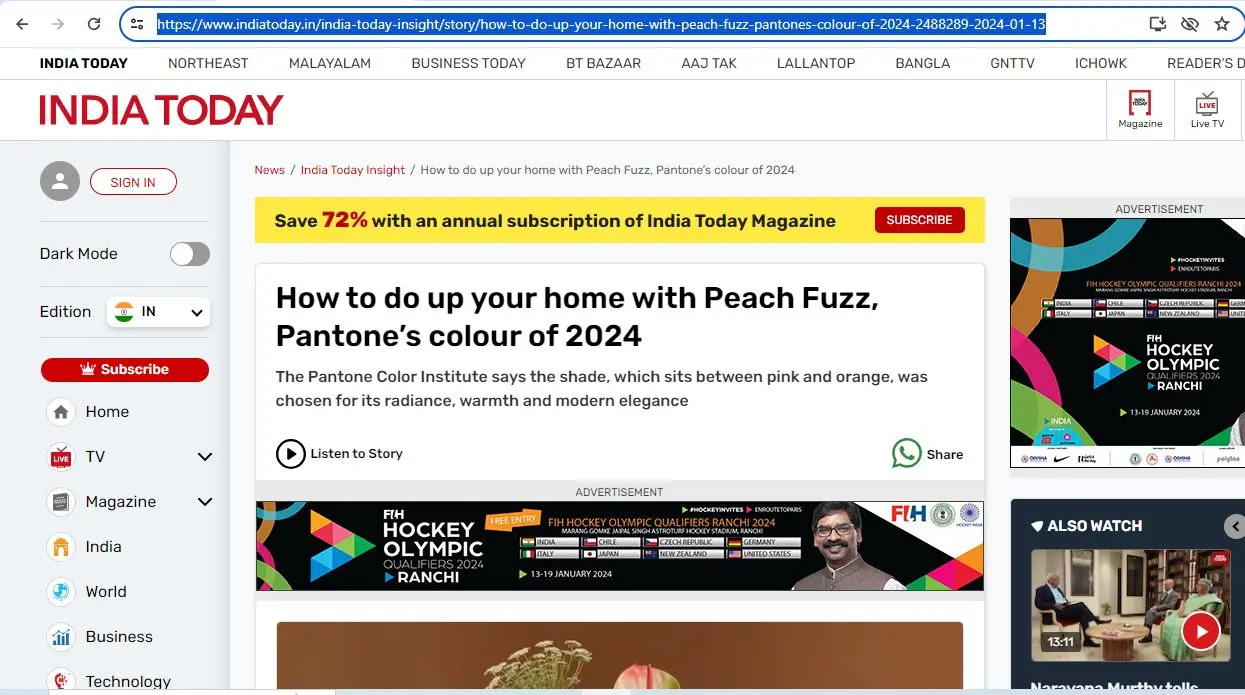Click the Technology icon in sidebar
Viewport: 1245px width, 695px height.
tap(61, 681)
